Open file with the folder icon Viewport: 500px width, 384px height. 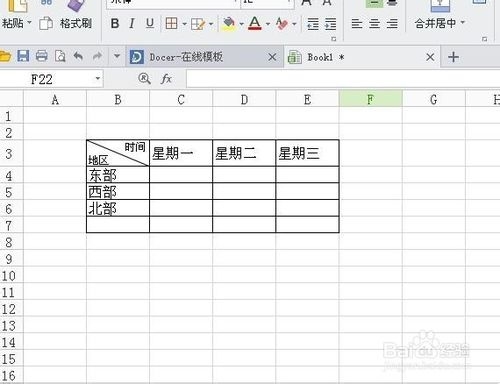coord(5,56)
